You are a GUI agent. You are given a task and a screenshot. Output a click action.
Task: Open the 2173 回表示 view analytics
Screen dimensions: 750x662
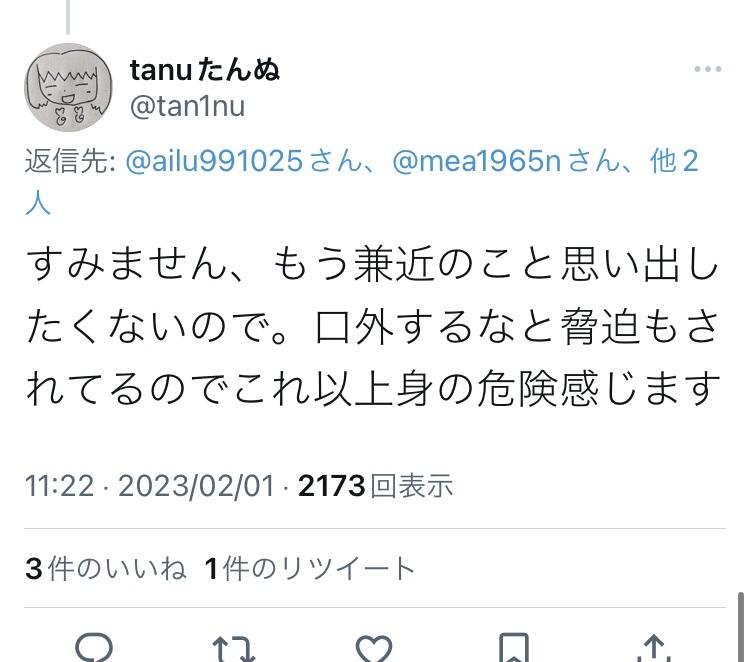[x=375, y=486]
